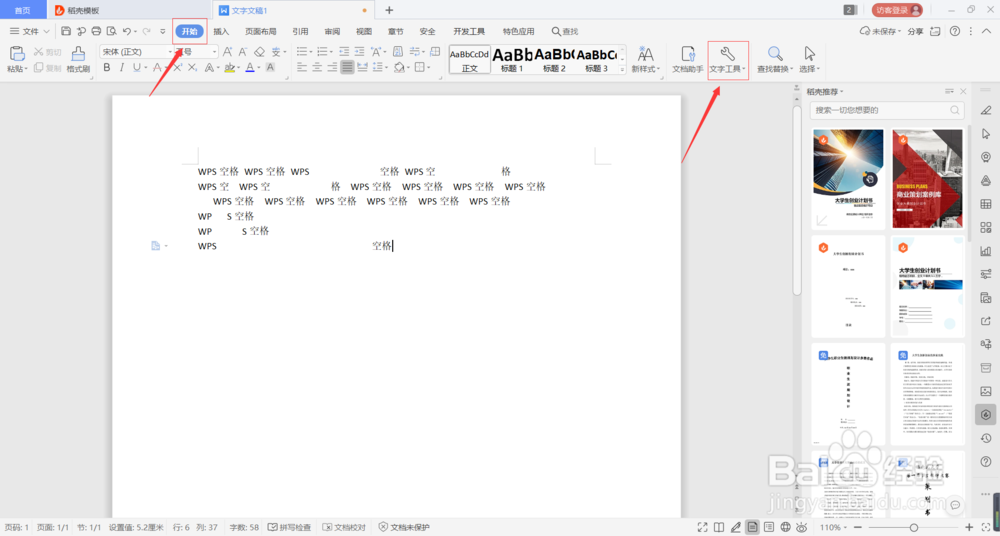This screenshot has height=536, width=1000.
Task: Click the Increase Indent icon
Action: tap(359, 52)
